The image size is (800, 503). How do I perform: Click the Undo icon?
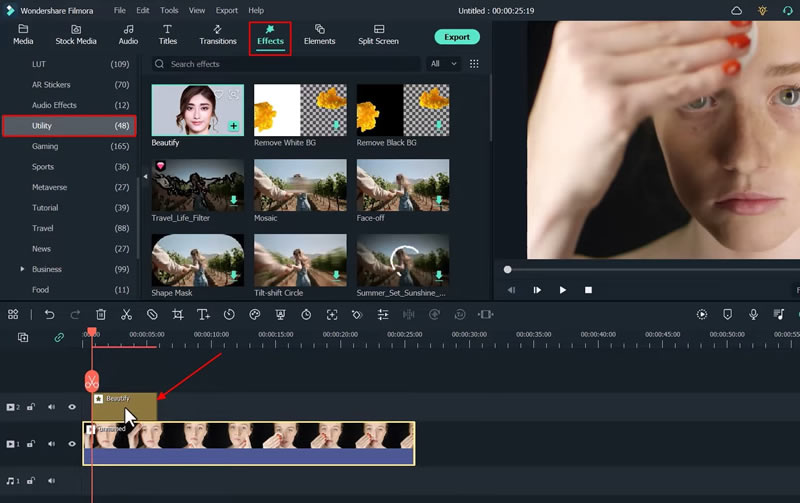[49, 315]
